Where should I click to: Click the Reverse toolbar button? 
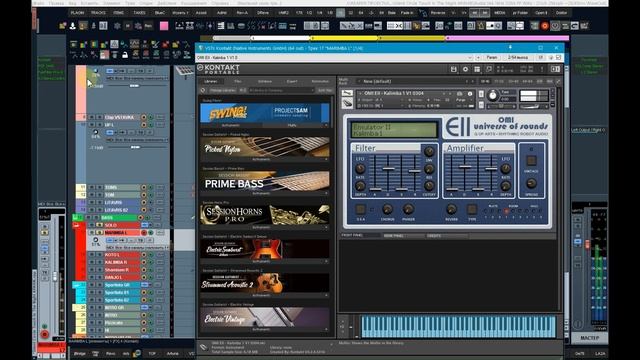coord(438,13)
